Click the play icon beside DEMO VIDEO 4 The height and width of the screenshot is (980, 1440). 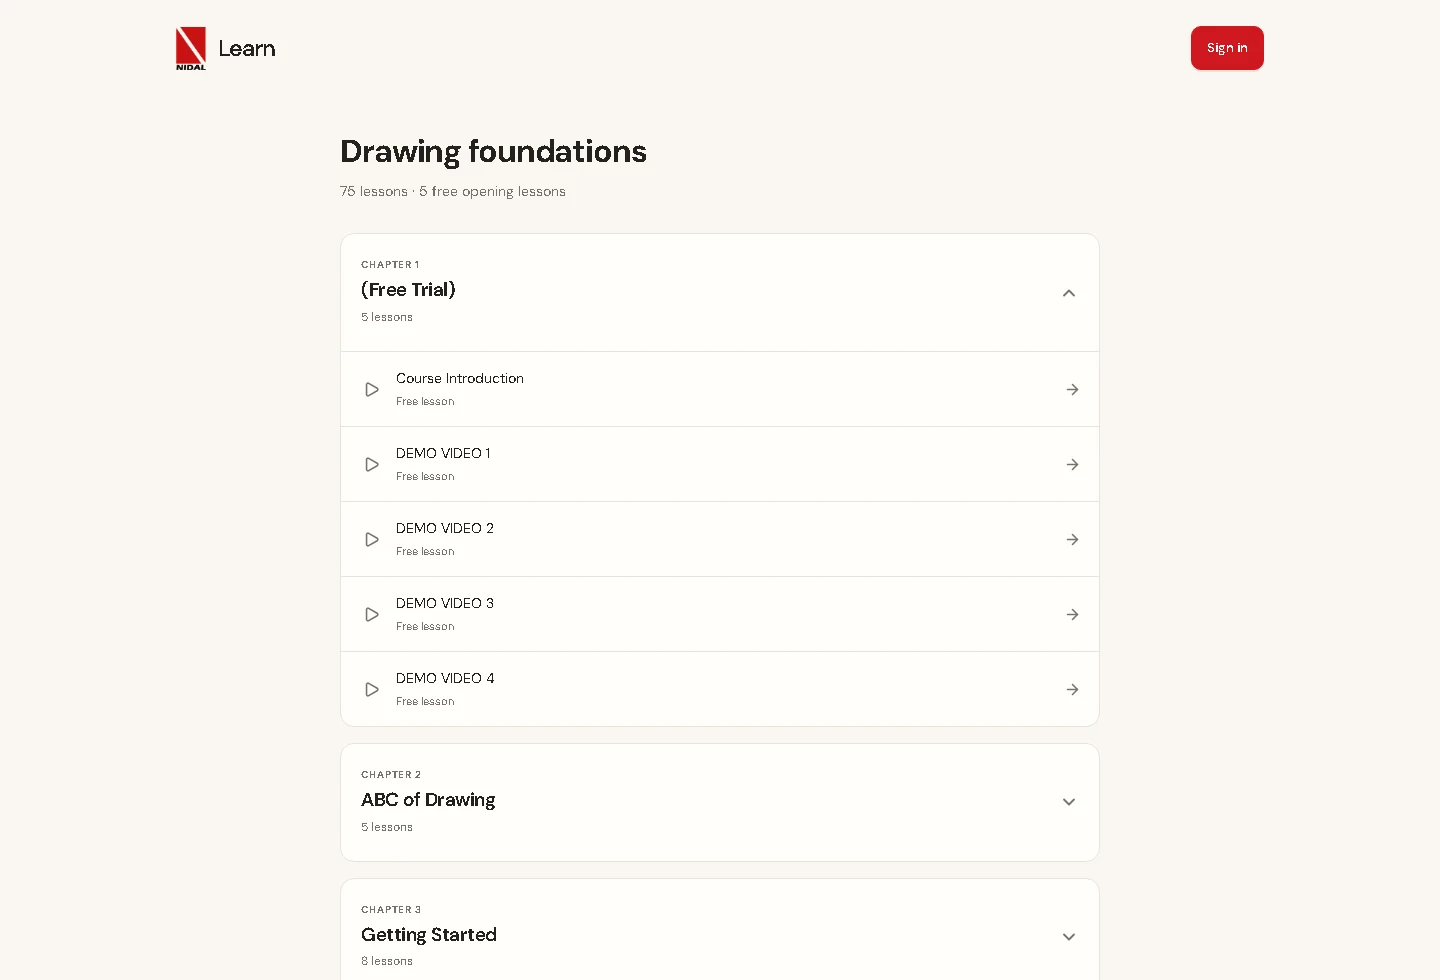click(372, 690)
